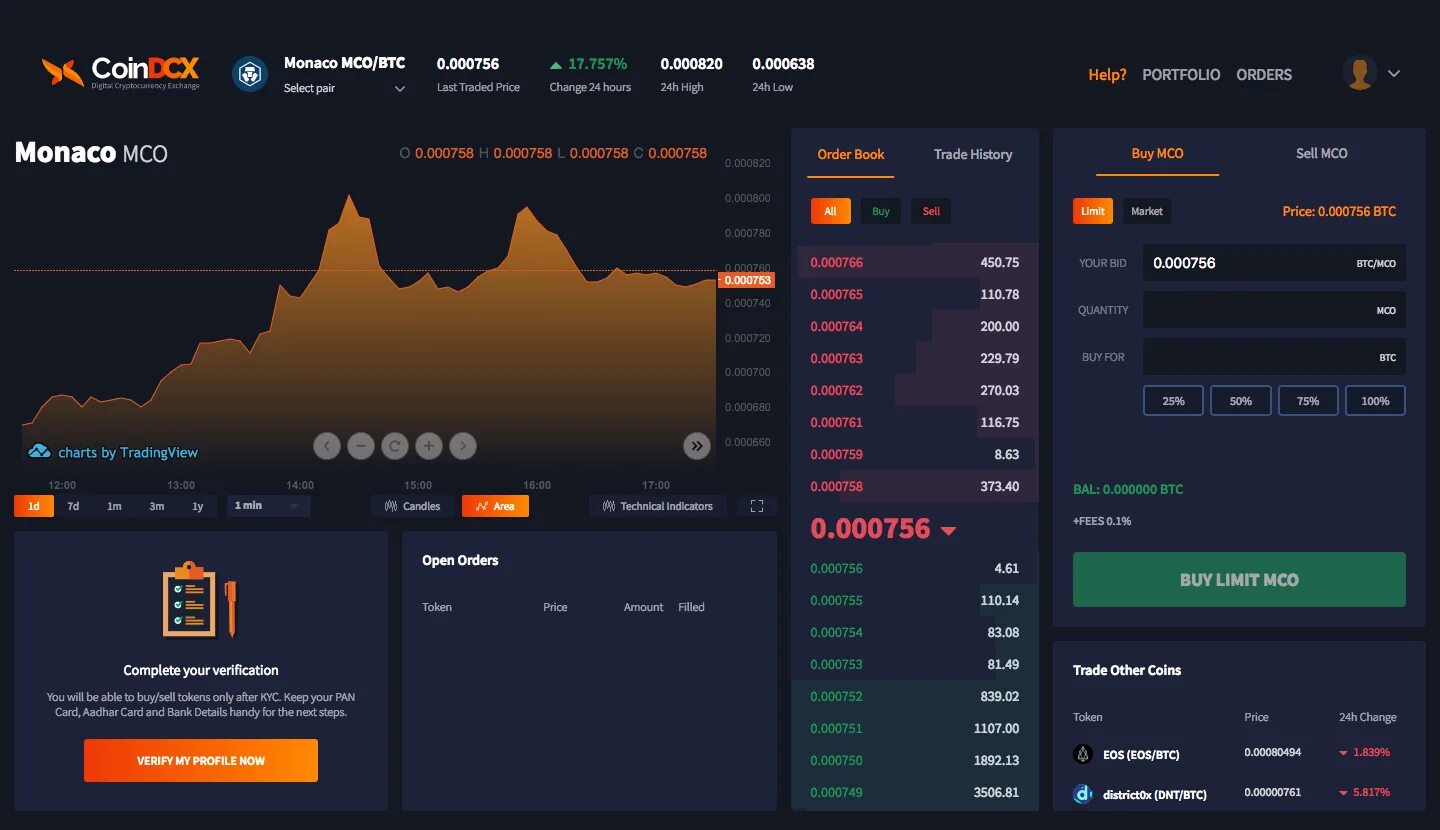This screenshot has width=1440, height=830.
Task: Select the 1y chart range
Action: (198, 506)
